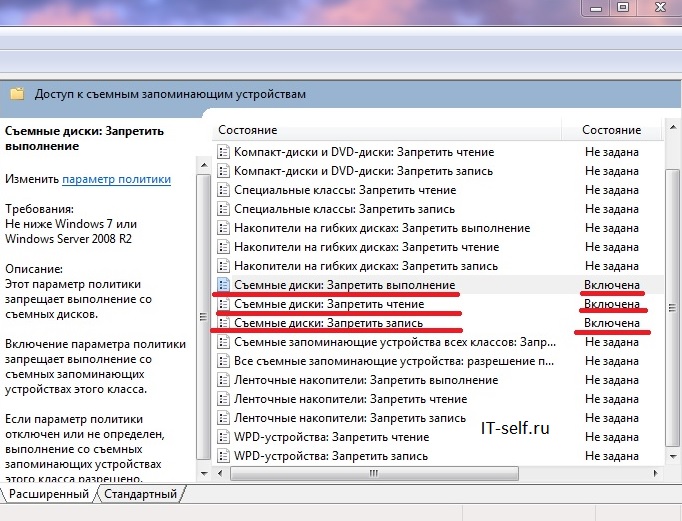
Task: Click icon of Съемные диски: Запретить запись
Action: (223, 323)
